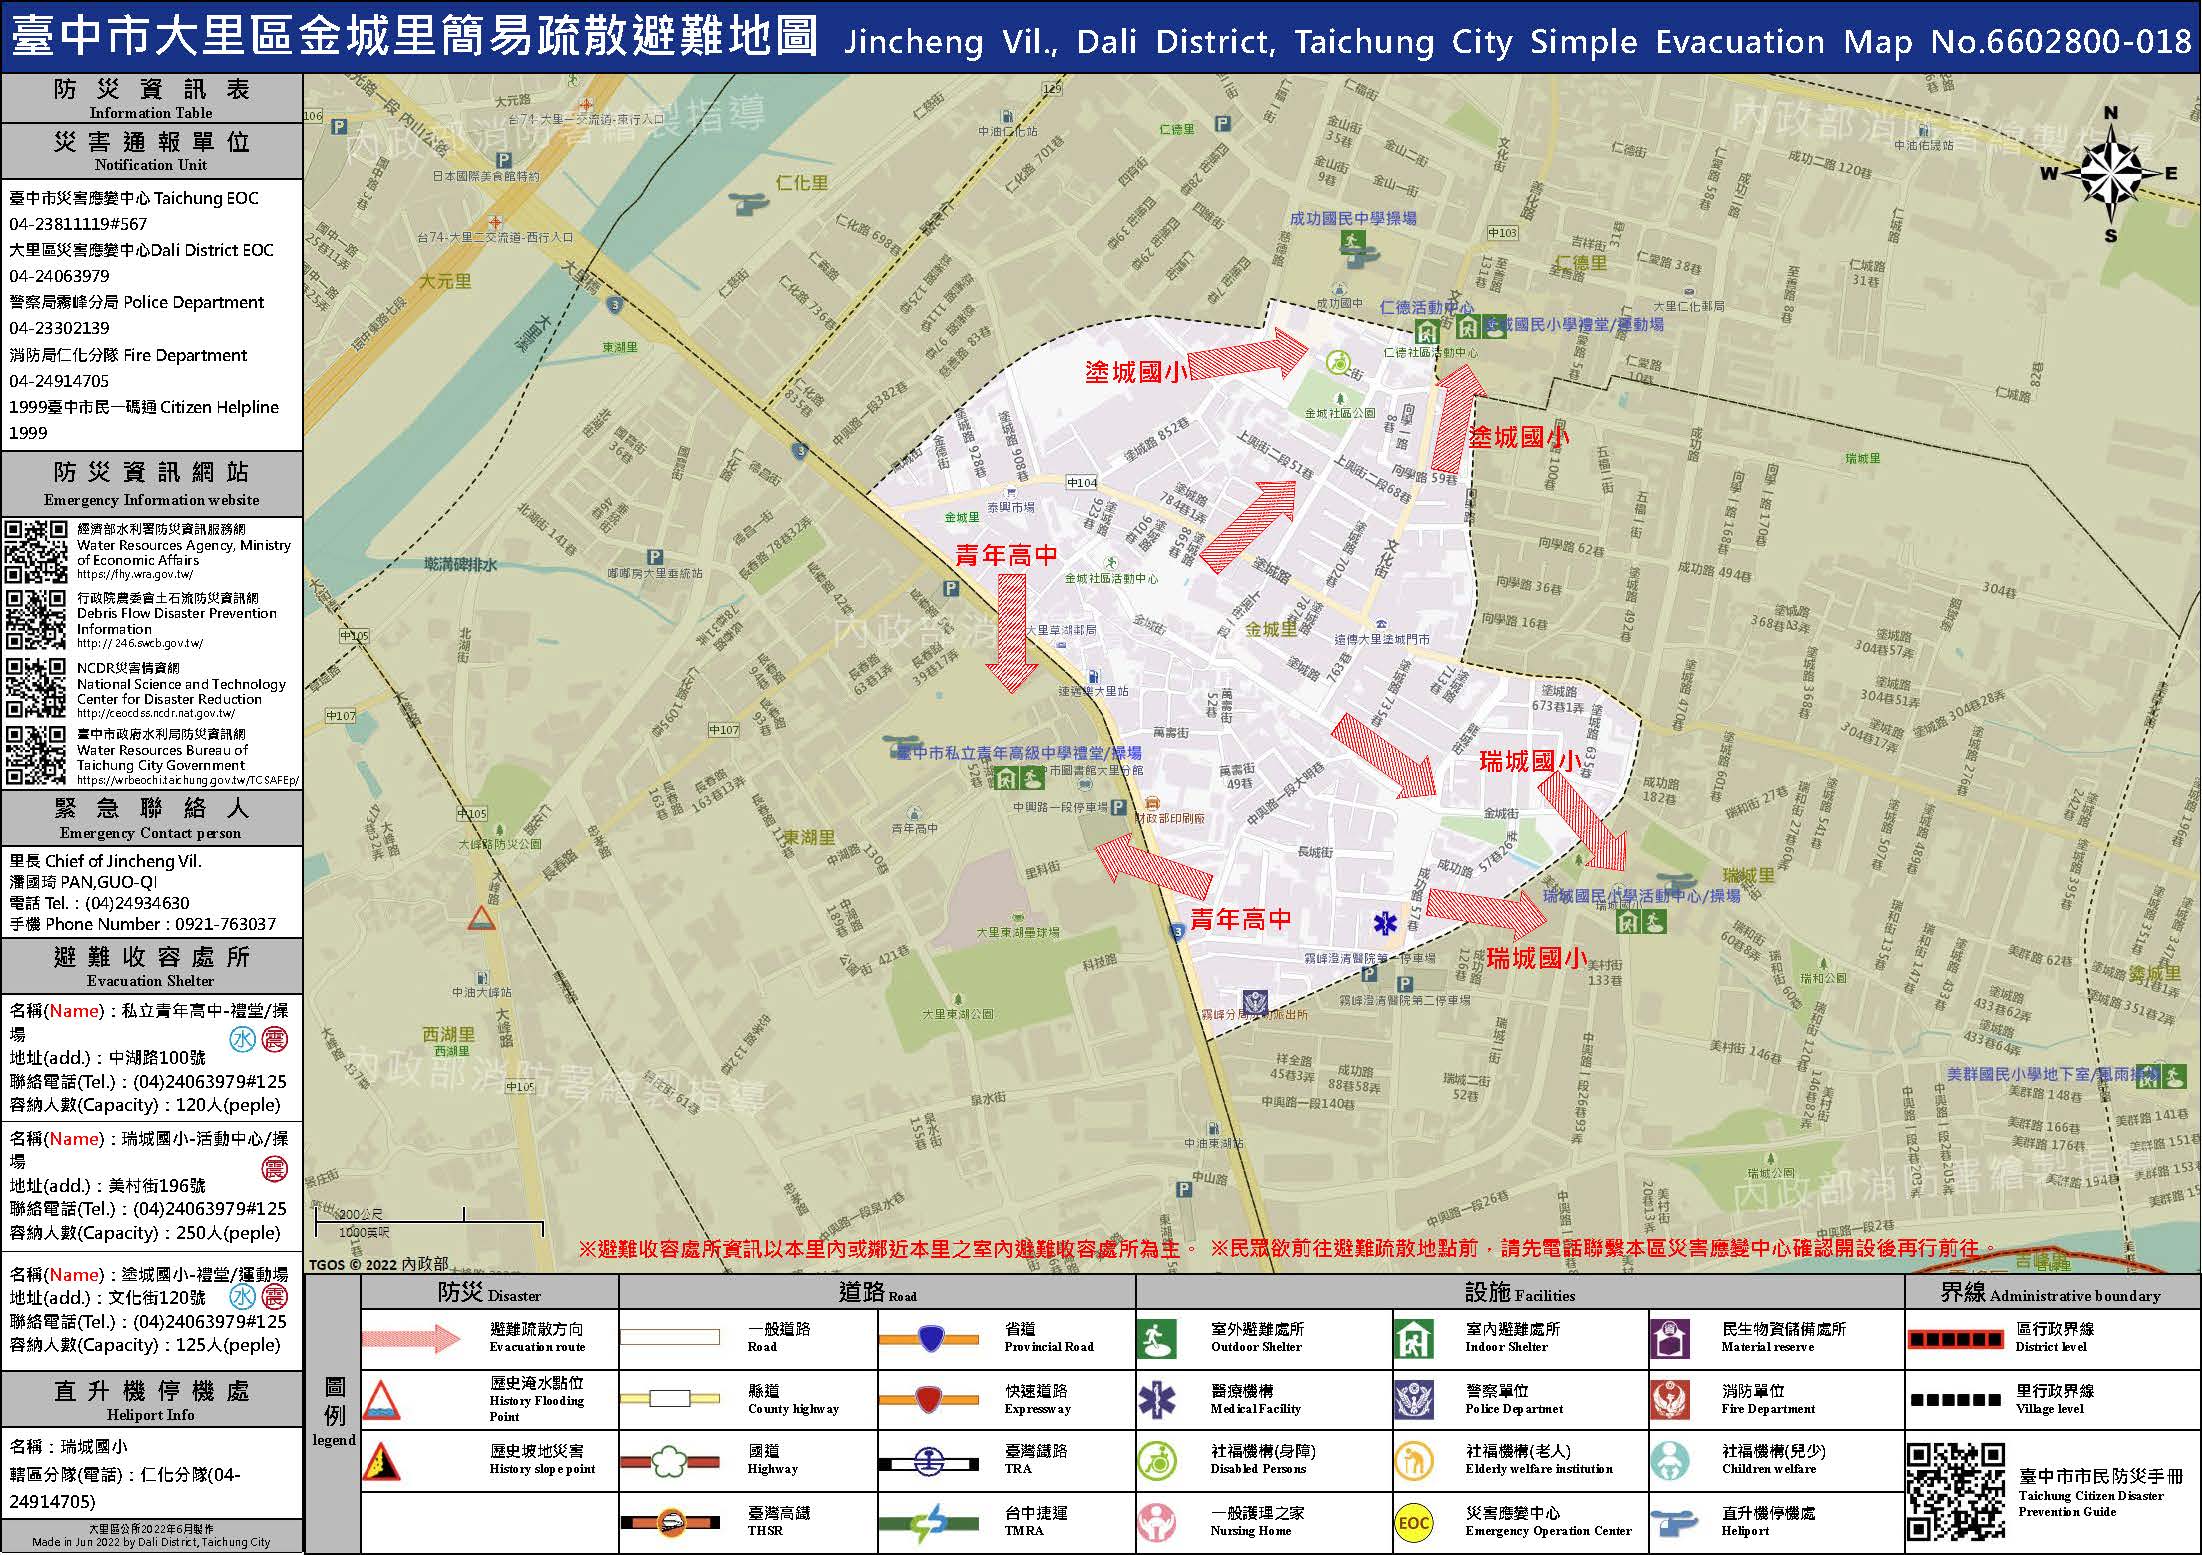Image resolution: width=2202 pixels, height=1555 pixels.
Task: Click the compass rose on the map
Action: [x=2109, y=174]
